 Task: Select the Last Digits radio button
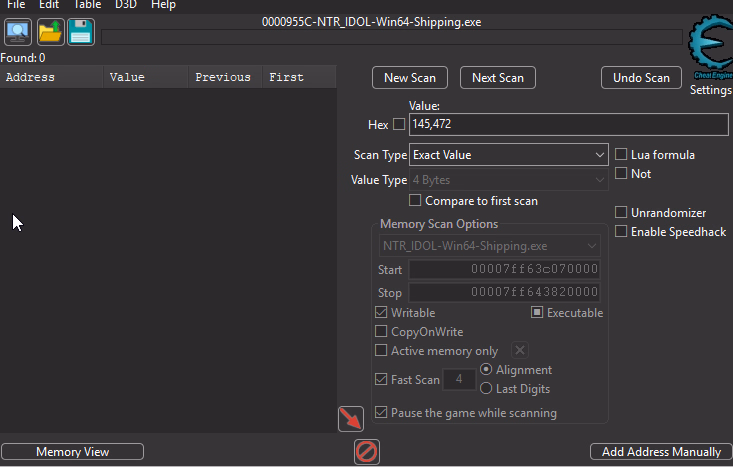pos(487,389)
